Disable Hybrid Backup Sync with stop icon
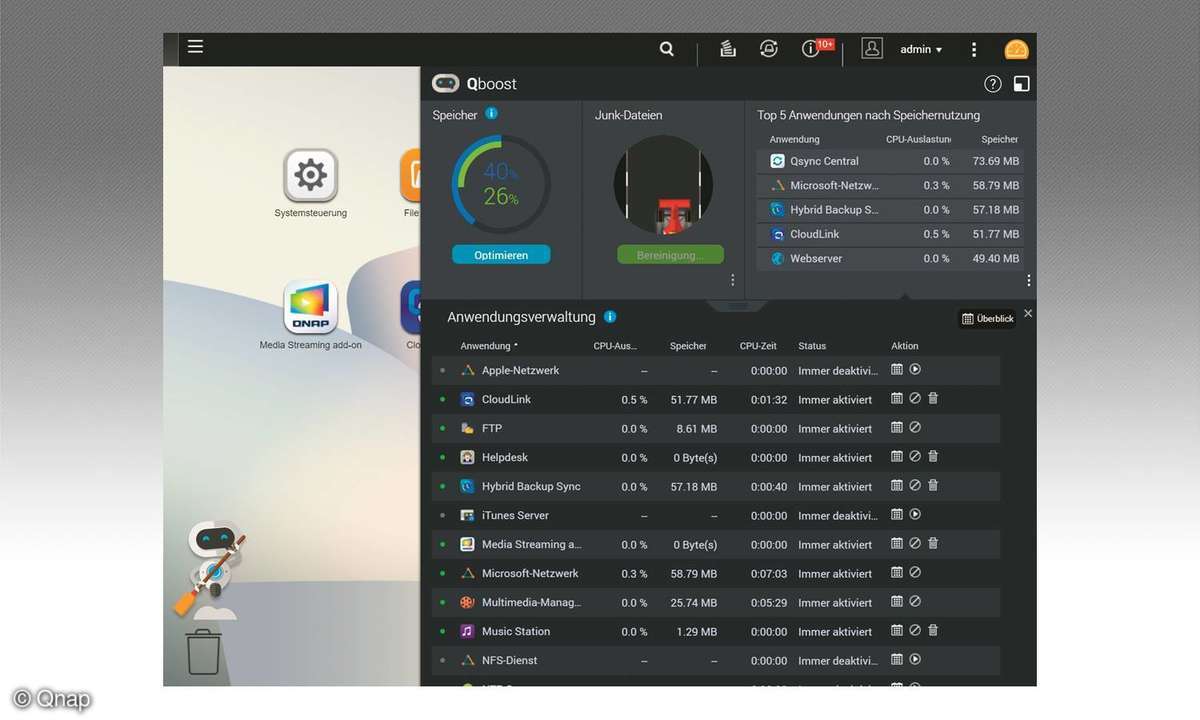Screen dimensions: 1200x720 [915, 486]
